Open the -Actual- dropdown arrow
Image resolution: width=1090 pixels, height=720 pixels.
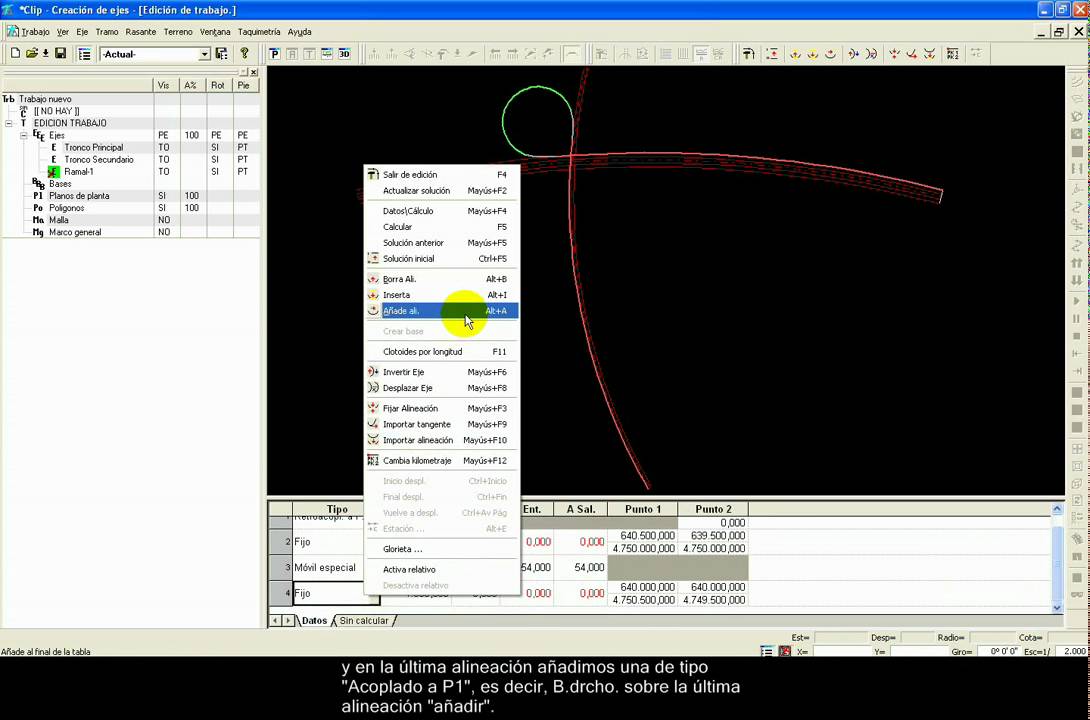[204, 54]
